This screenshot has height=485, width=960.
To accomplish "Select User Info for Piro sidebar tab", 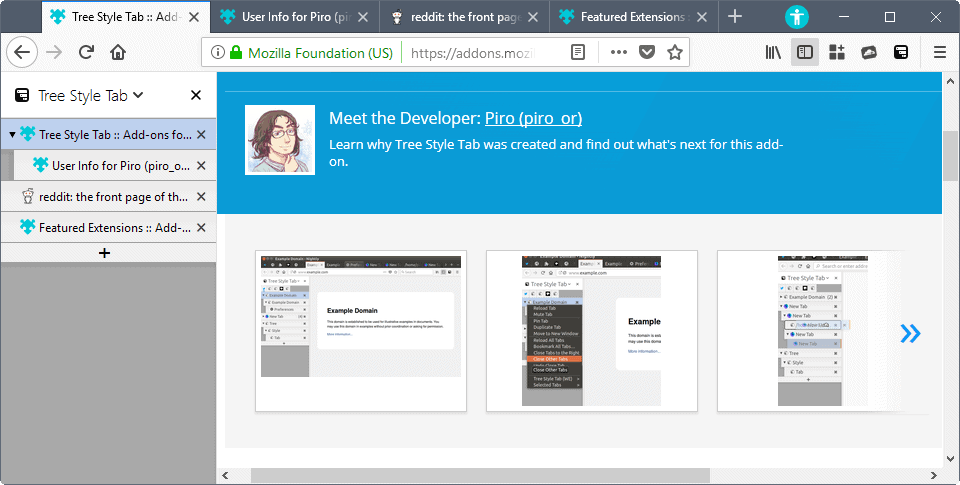I will pos(114,165).
